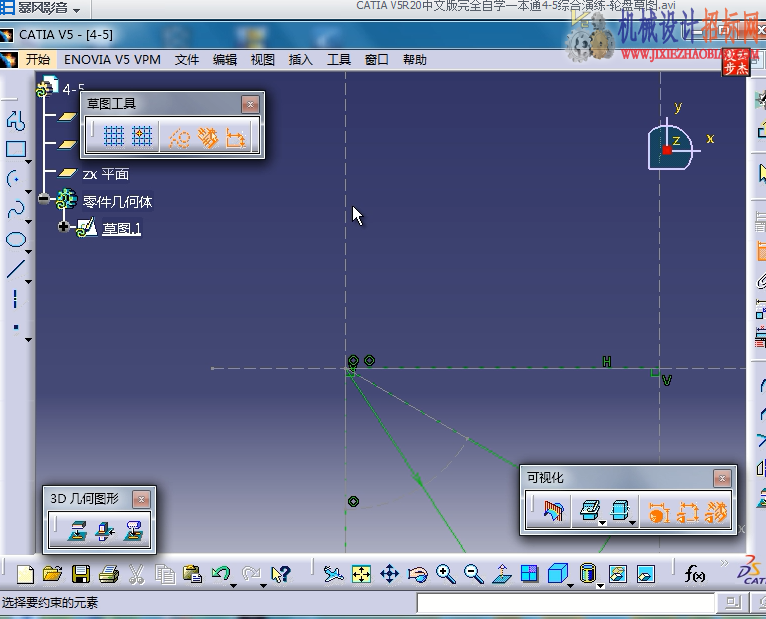766x619 pixels.
Task: Select the Circle arc sketch tool
Action: (x=15, y=179)
